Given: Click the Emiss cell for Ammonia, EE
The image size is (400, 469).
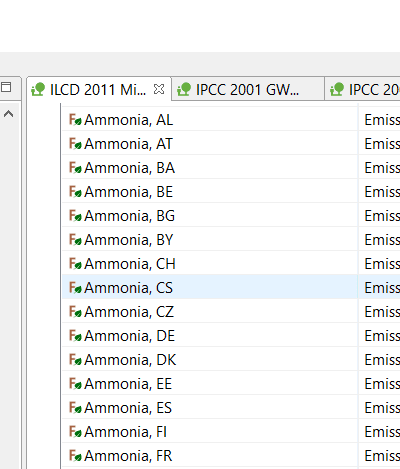Looking at the screenshot, I should pyautogui.click(x=379, y=384).
